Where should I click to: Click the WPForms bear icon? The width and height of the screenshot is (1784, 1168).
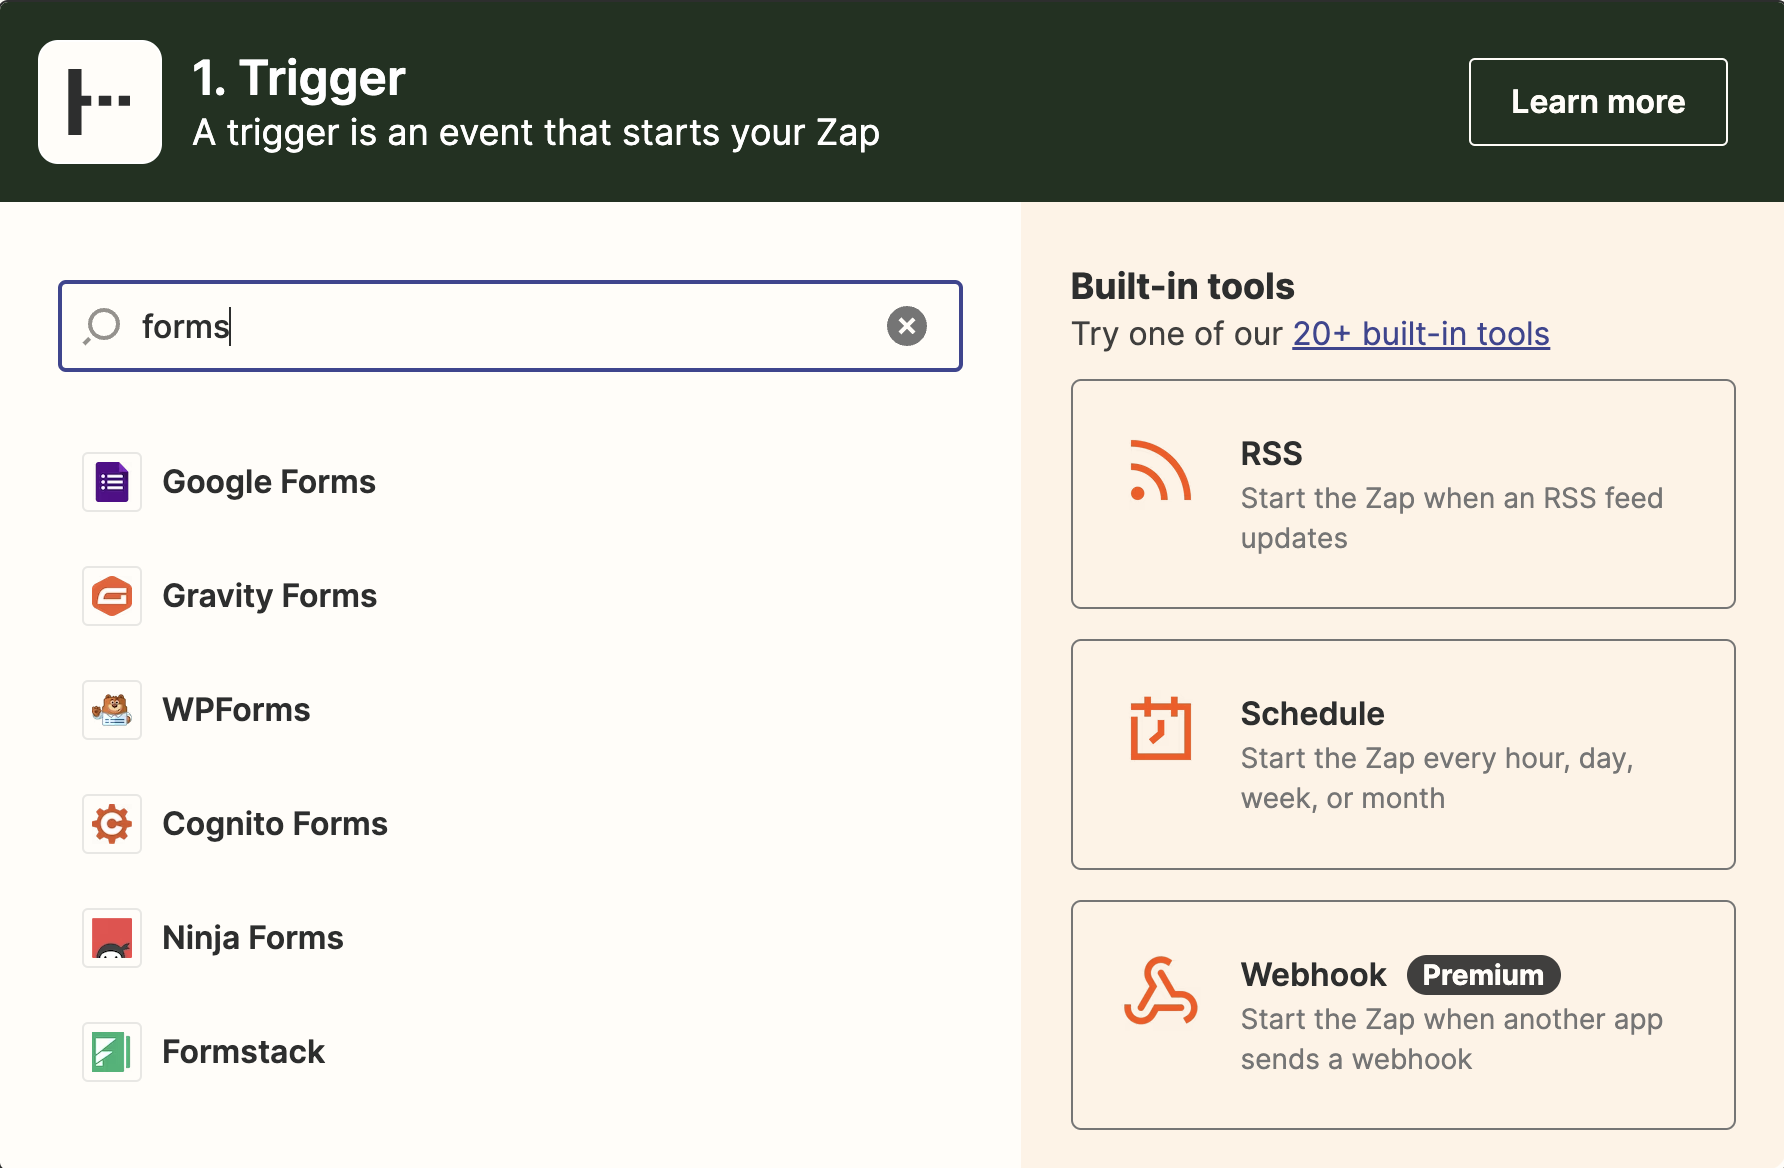tap(111, 710)
